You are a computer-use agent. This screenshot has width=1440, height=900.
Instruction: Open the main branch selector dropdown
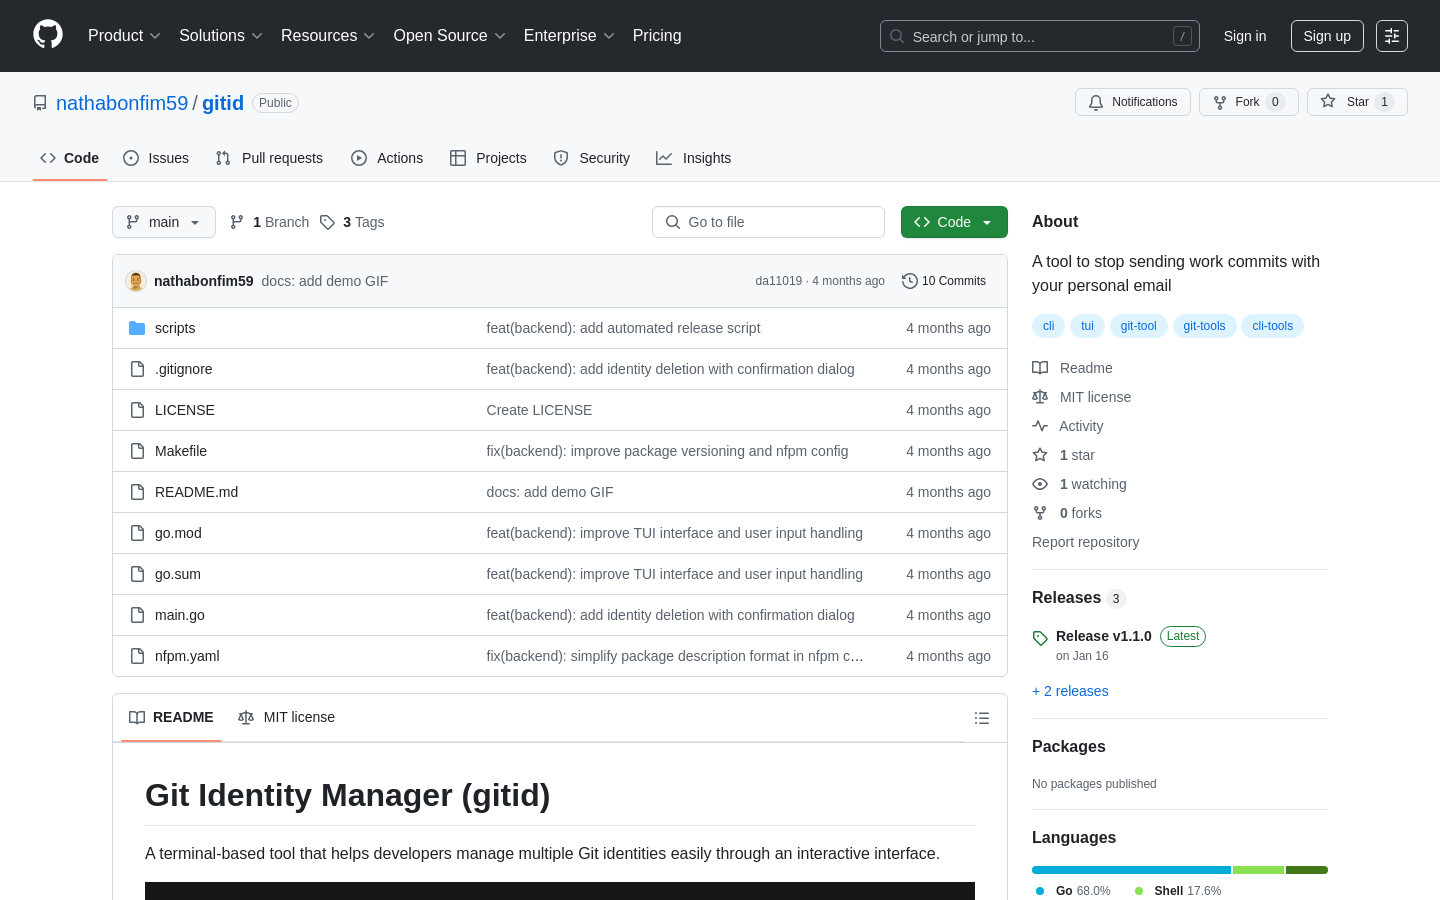pos(164,222)
